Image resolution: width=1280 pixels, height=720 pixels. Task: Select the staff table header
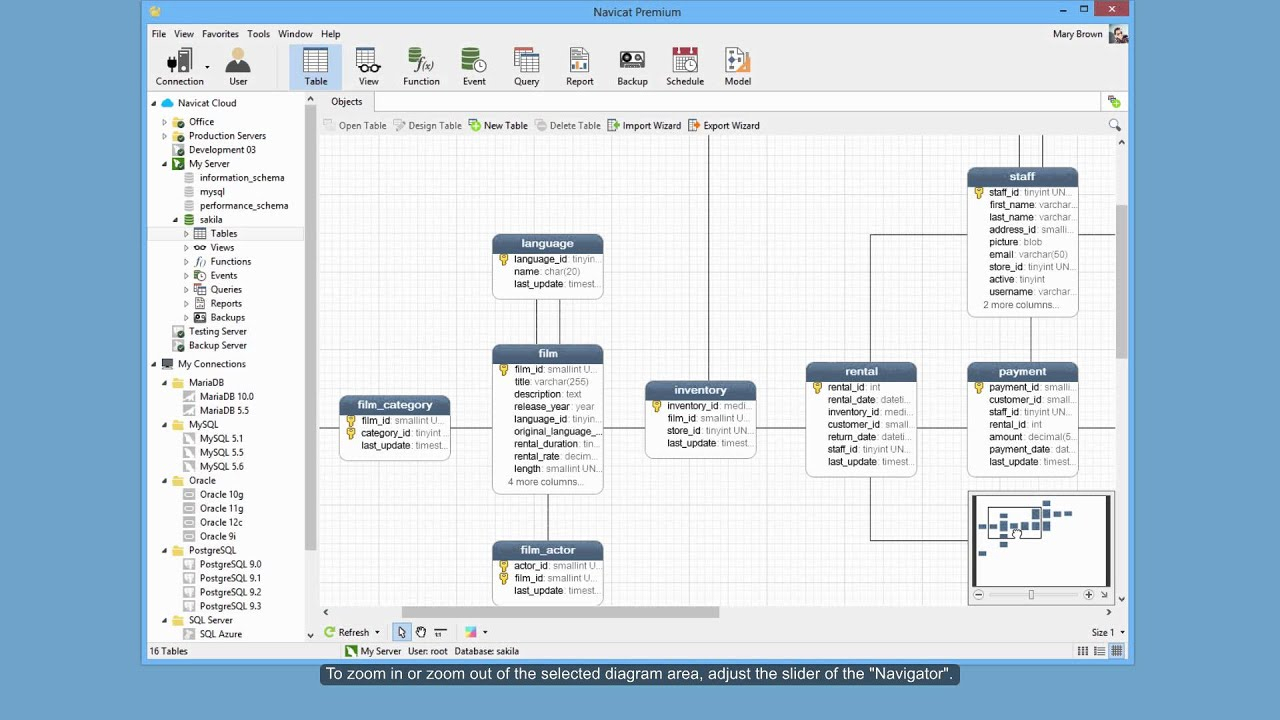click(x=1022, y=177)
